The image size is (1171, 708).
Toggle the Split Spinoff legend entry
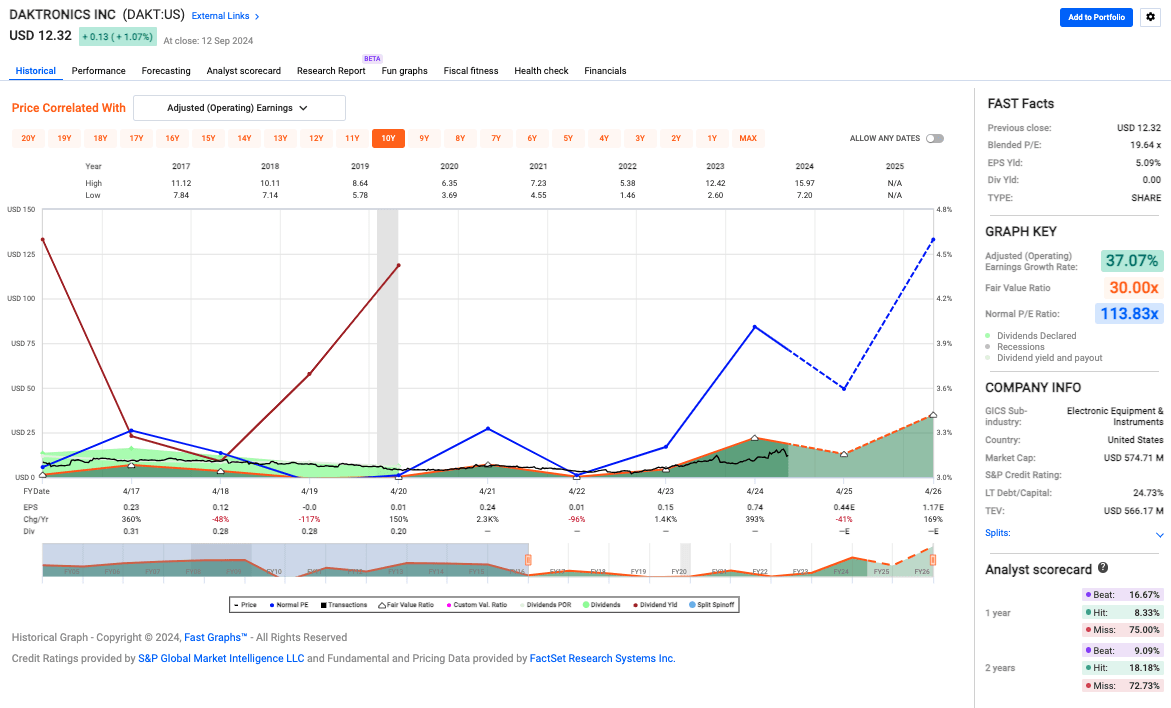[x=712, y=605]
